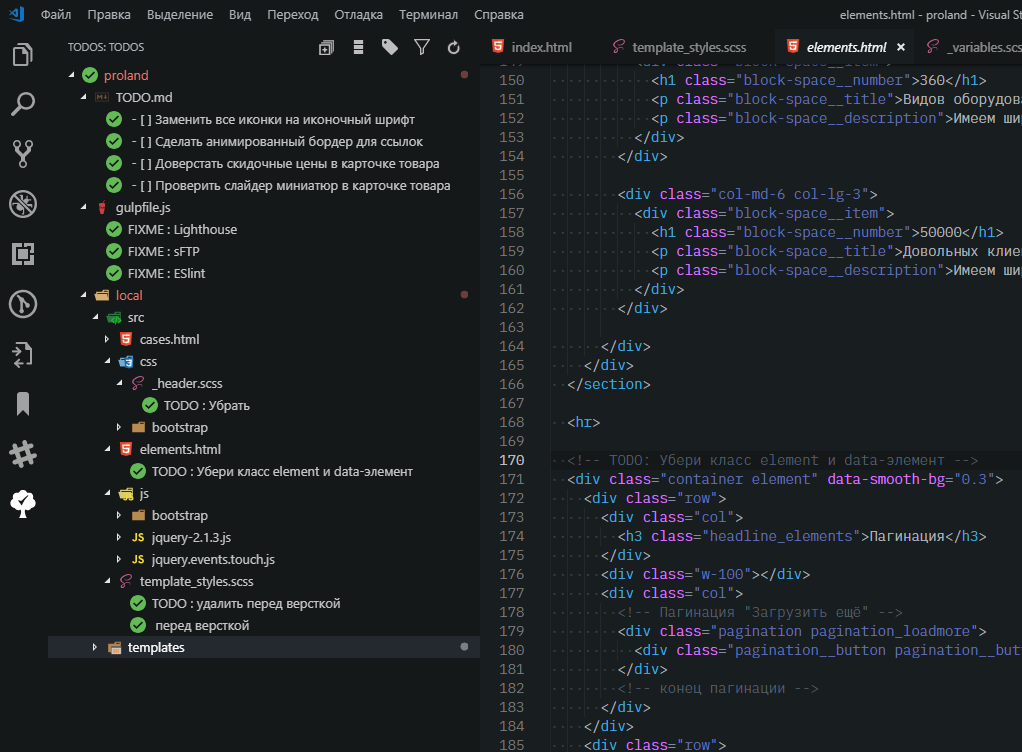Image resolution: width=1022 pixels, height=752 pixels.
Task: Click green check next to 'TODO : Убрать'
Action: pyautogui.click(x=150, y=406)
